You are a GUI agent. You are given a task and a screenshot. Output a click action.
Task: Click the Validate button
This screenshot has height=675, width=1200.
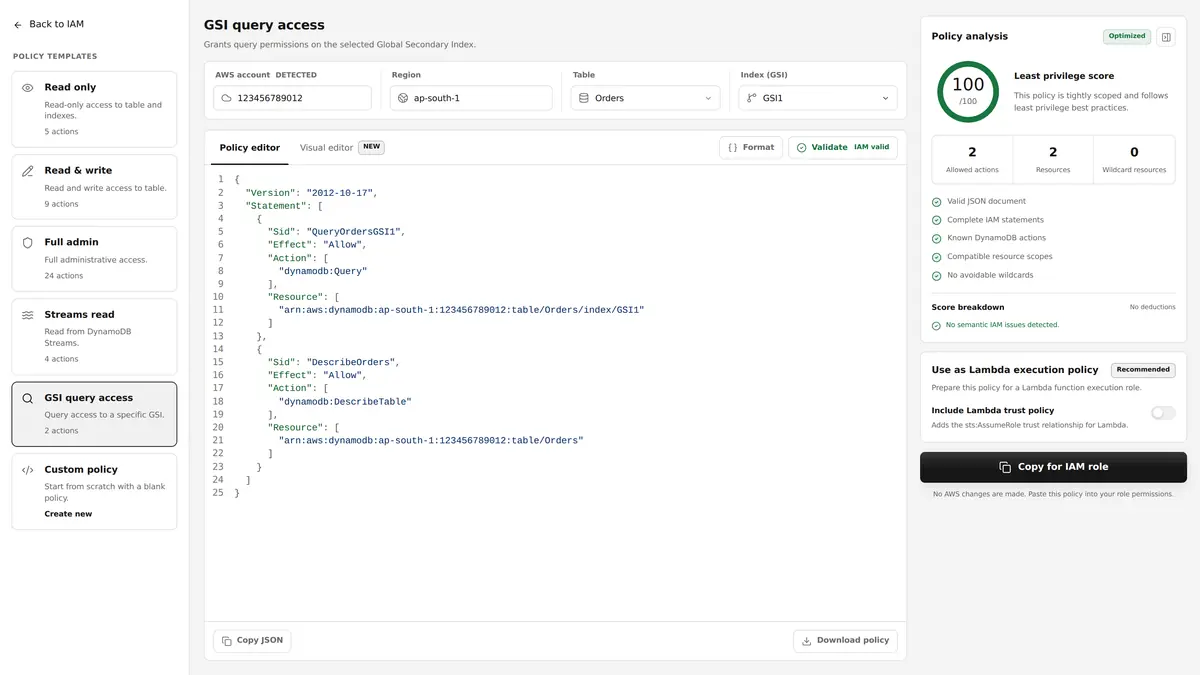843,147
